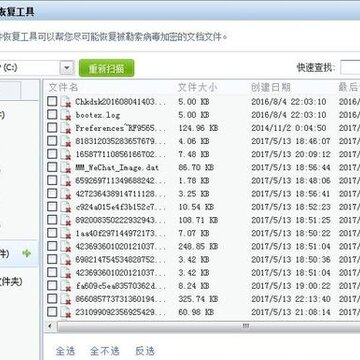360x360 pixels.
Task: Click the file icon beside 866085773731360194
Action: [x=66, y=299]
